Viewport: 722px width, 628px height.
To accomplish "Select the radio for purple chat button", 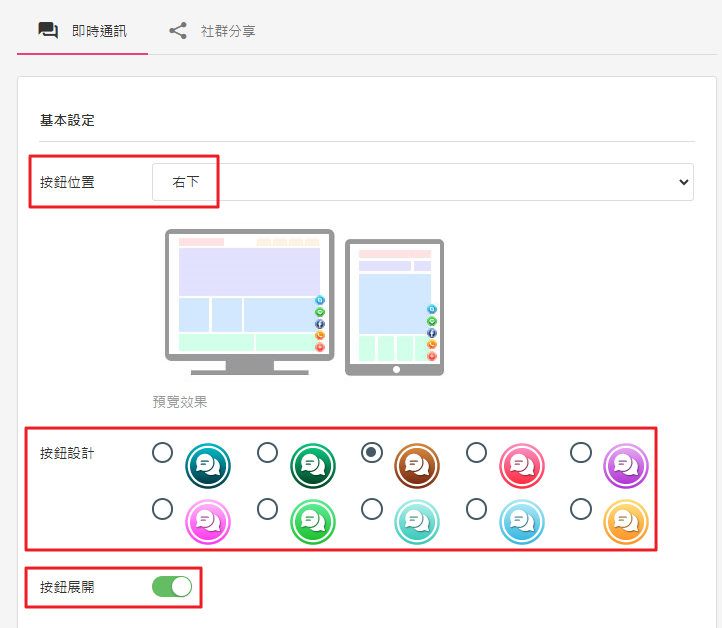I will click(x=581, y=453).
